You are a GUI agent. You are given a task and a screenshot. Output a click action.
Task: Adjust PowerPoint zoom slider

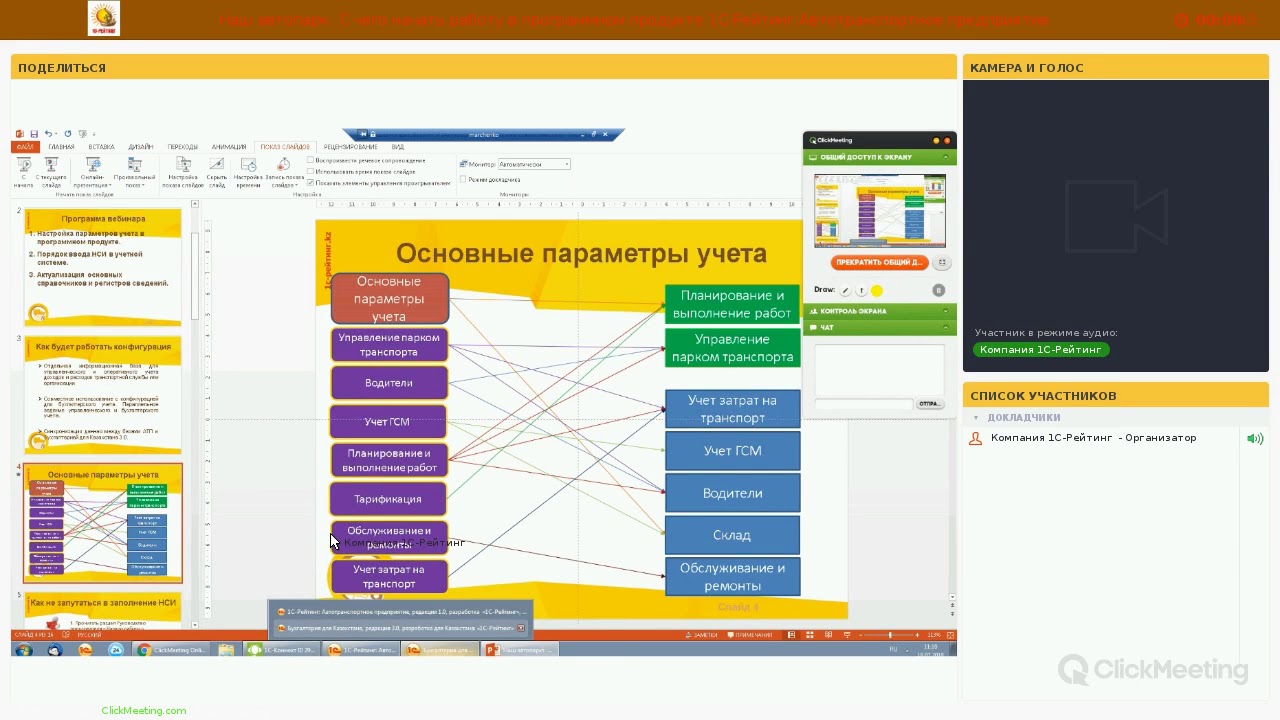tap(890, 635)
